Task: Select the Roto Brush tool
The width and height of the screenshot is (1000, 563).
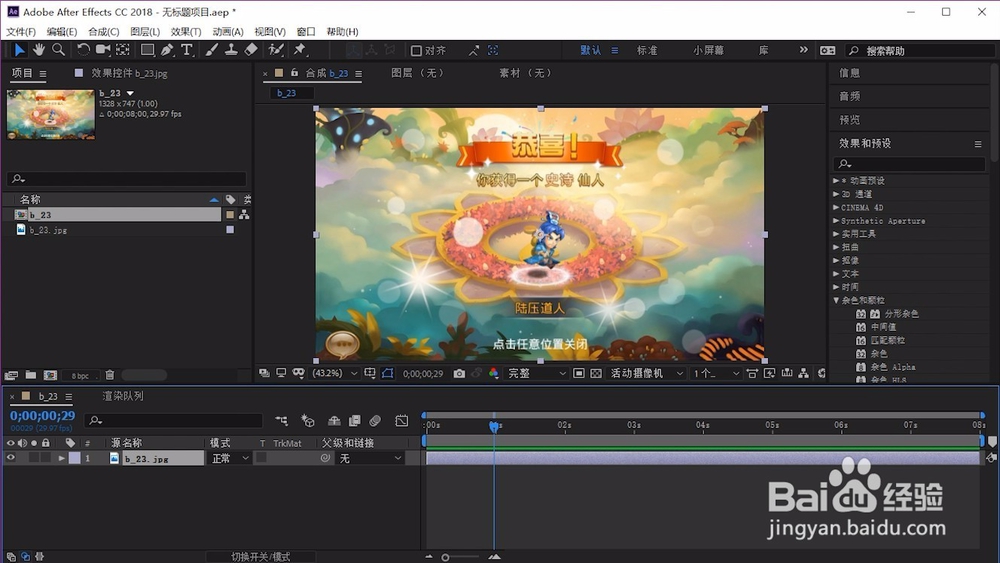Action: coord(276,50)
